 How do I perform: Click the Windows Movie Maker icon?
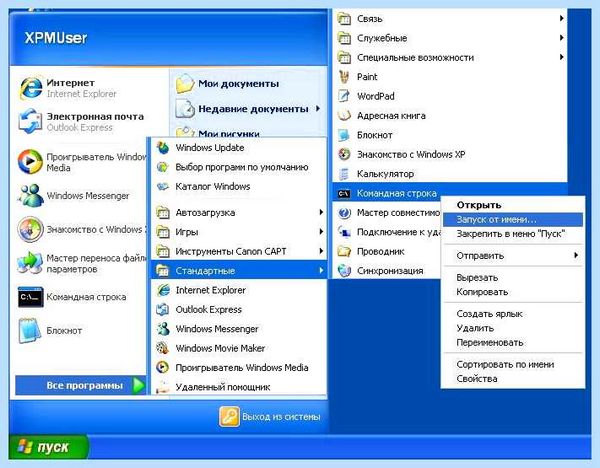[x=163, y=348]
